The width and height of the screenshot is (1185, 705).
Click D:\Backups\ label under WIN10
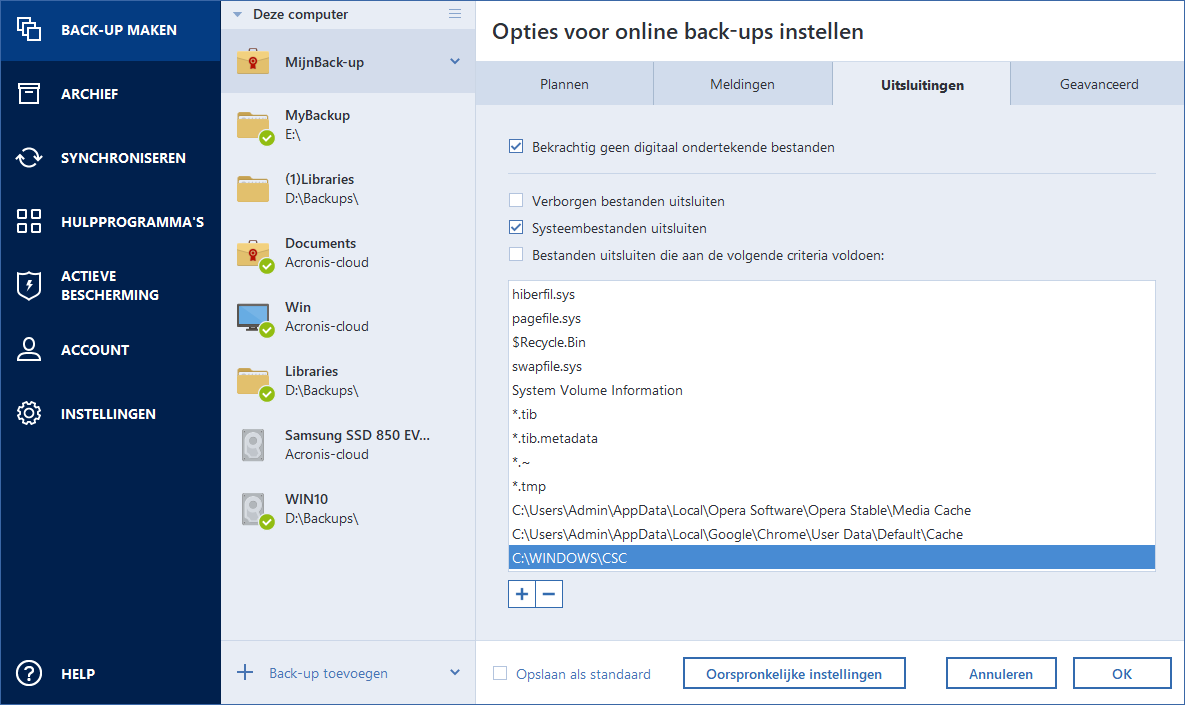coord(321,518)
